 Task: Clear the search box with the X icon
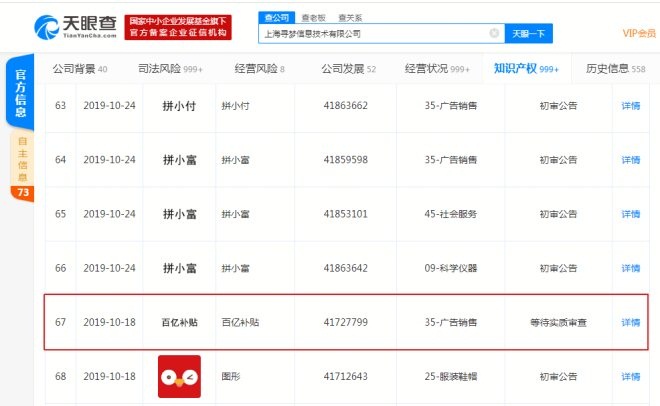click(x=494, y=33)
